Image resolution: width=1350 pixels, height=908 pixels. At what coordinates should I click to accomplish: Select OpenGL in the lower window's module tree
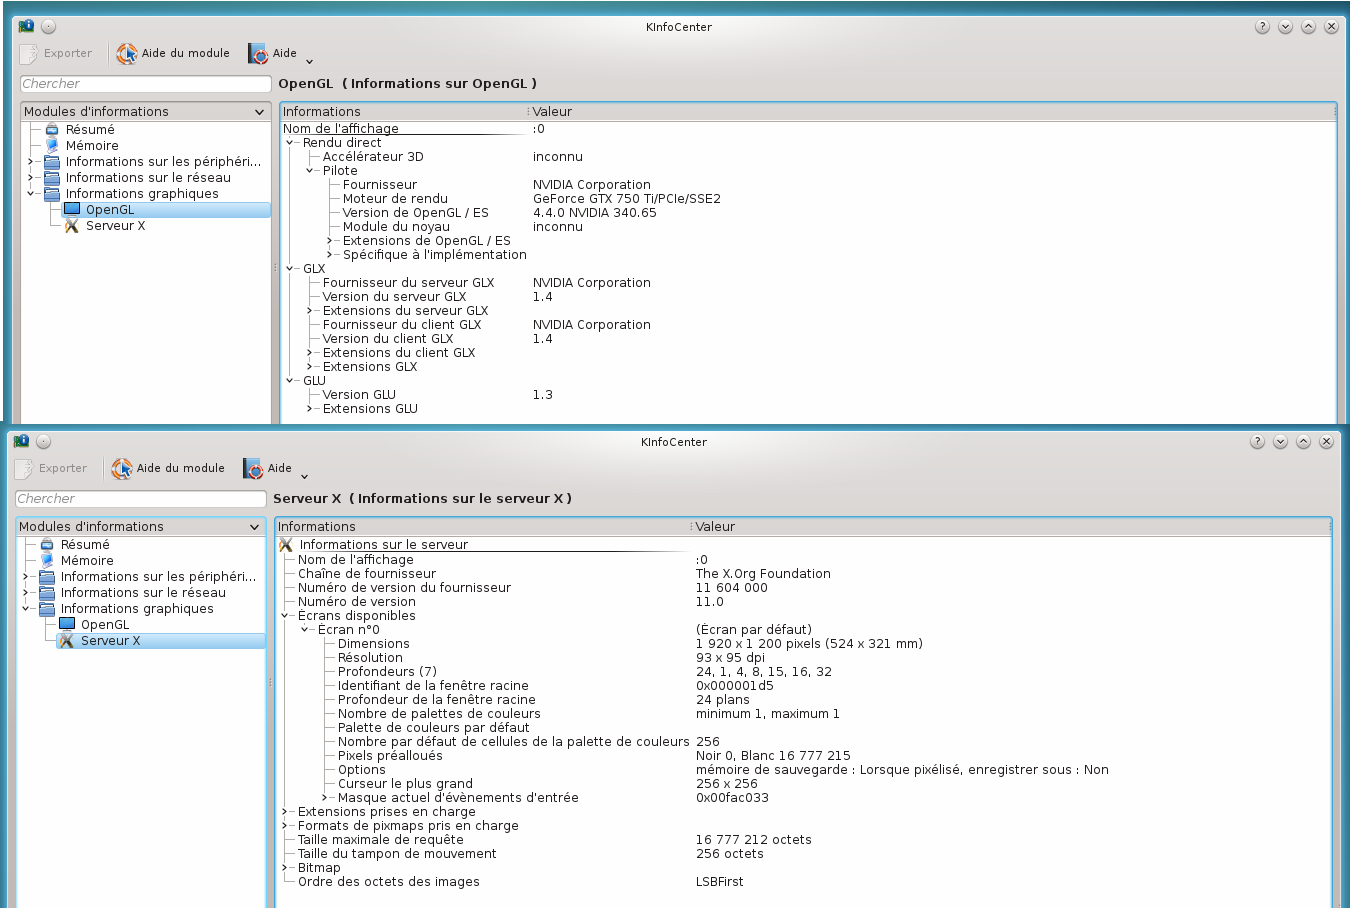(104, 625)
